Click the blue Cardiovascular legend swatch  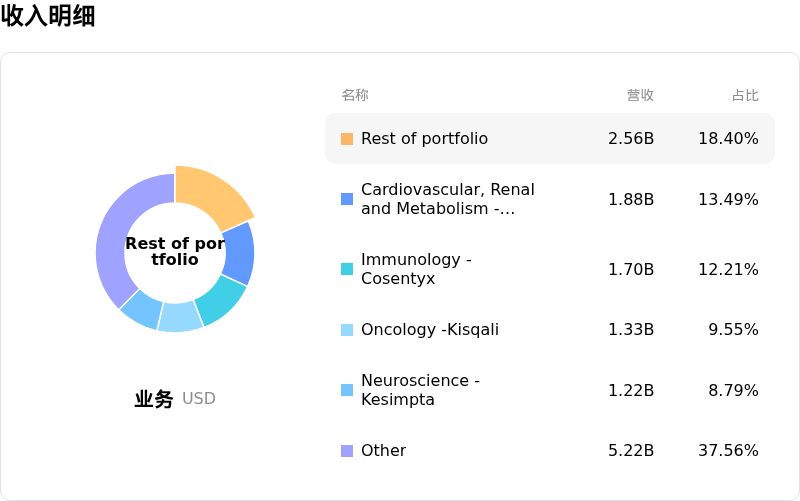347,199
